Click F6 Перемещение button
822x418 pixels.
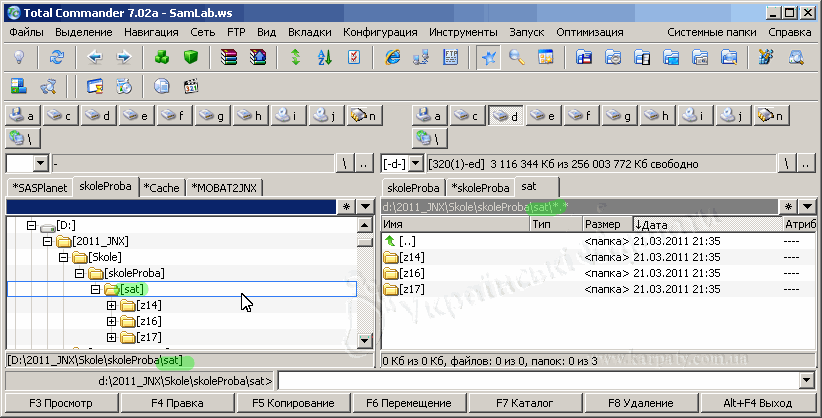[x=409, y=403]
